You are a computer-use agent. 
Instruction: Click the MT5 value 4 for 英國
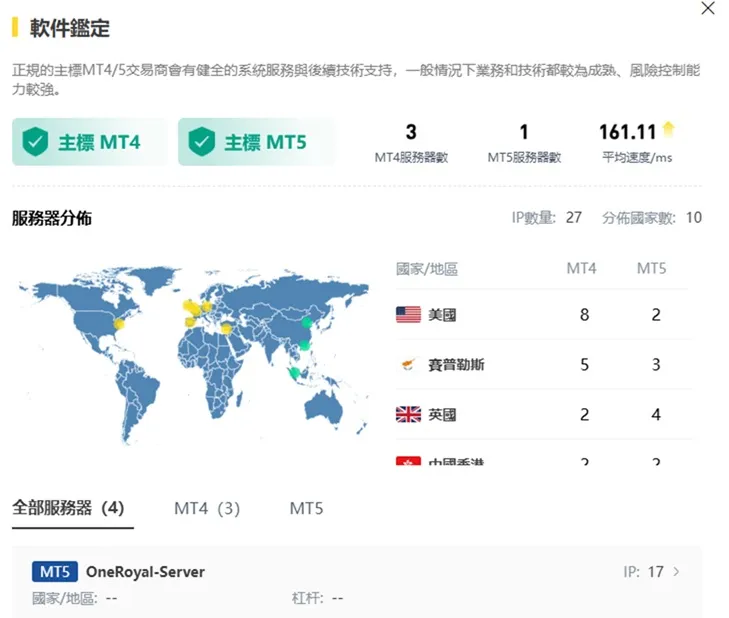656,414
